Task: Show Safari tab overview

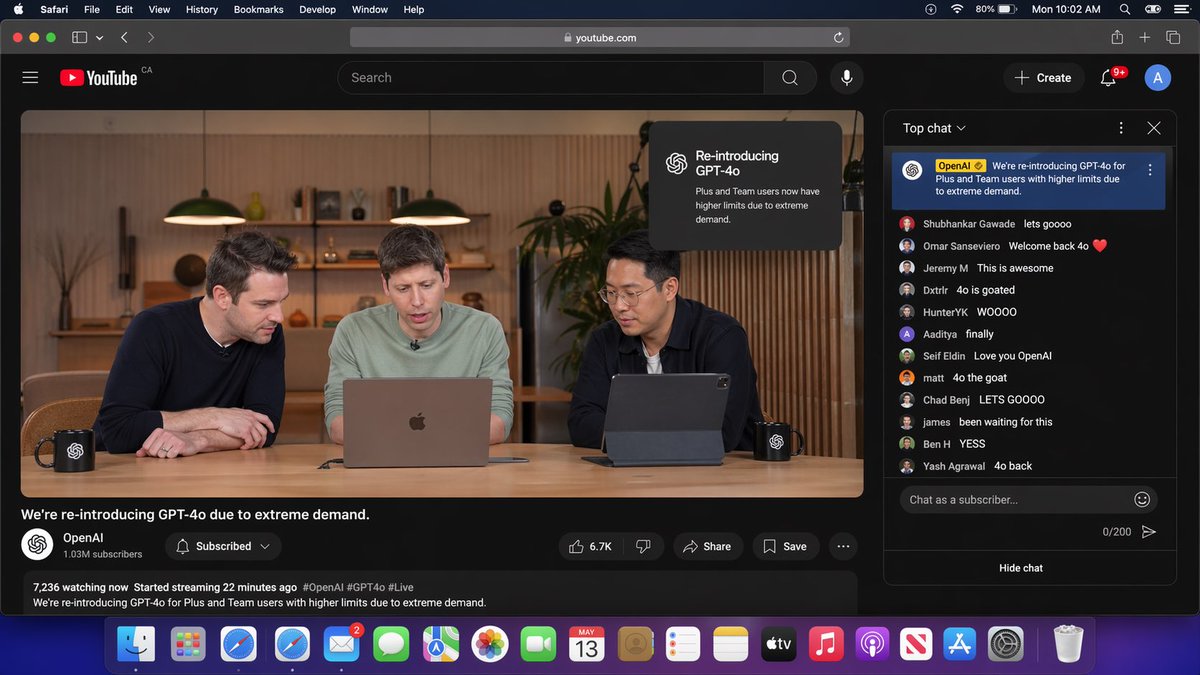Action: [x=1173, y=37]
